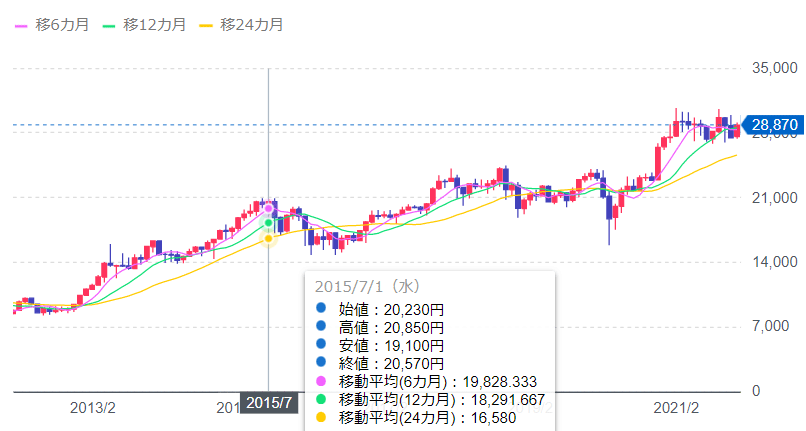
Task: Click the 移動平均(12カ月)：18,291.667 row
Action: (430, 400)
